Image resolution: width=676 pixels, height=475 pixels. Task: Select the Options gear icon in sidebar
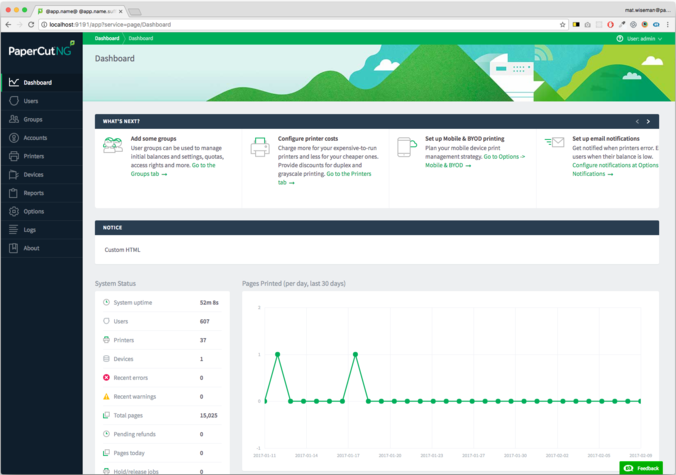(13, 211)
